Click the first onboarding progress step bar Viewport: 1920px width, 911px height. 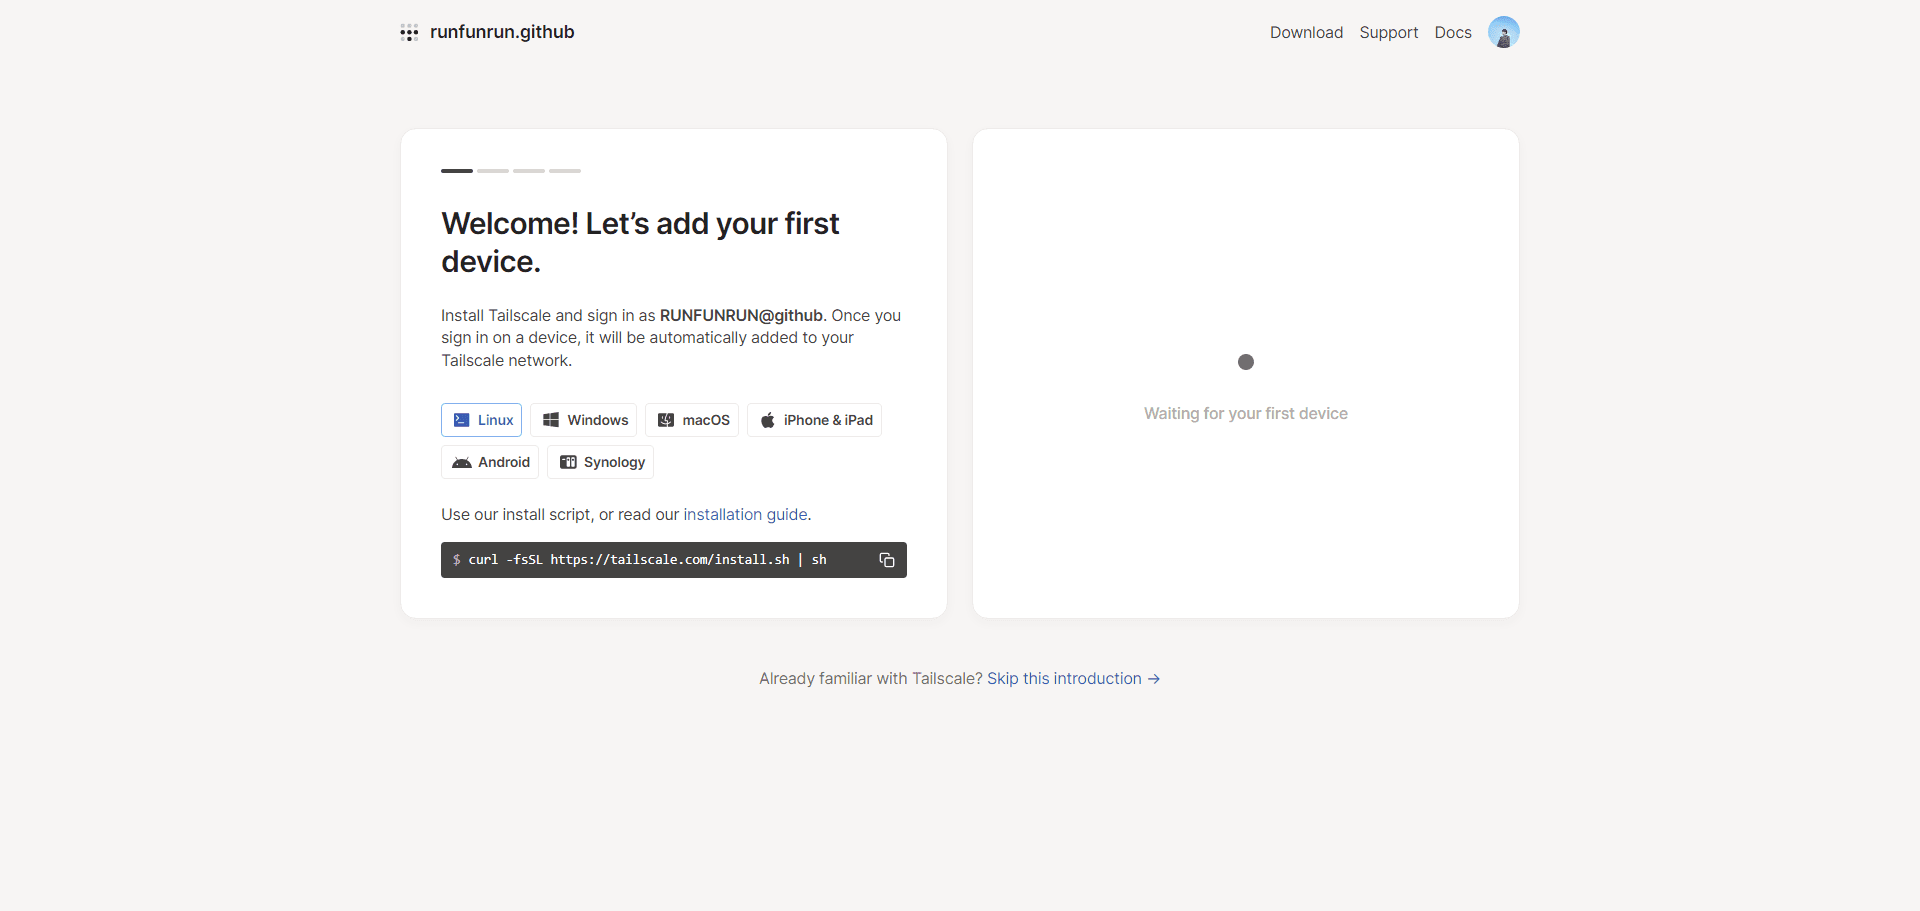pyautogui.click(x=457, y=171)
